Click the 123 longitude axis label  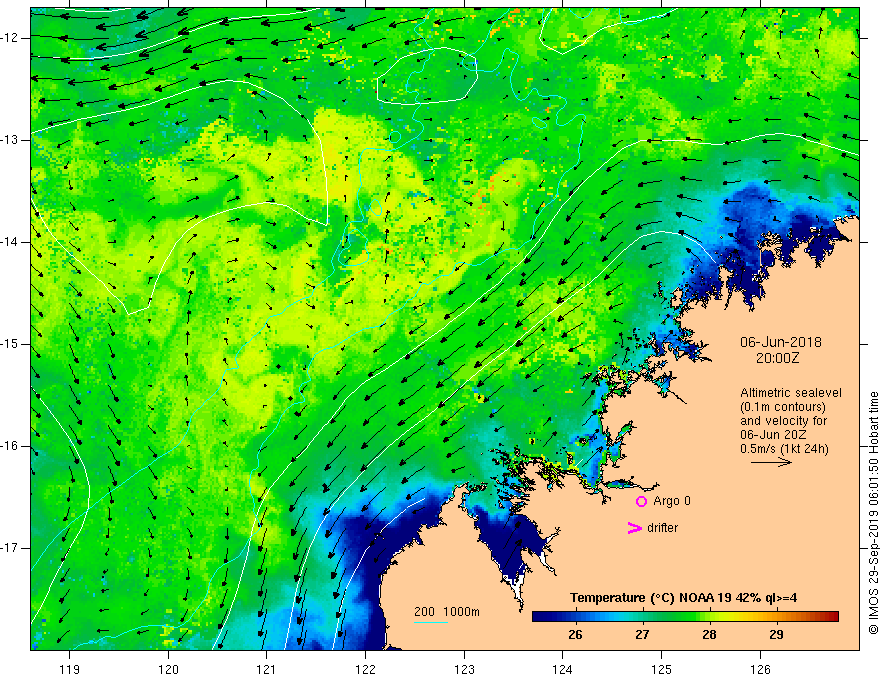tap(464, 669)
